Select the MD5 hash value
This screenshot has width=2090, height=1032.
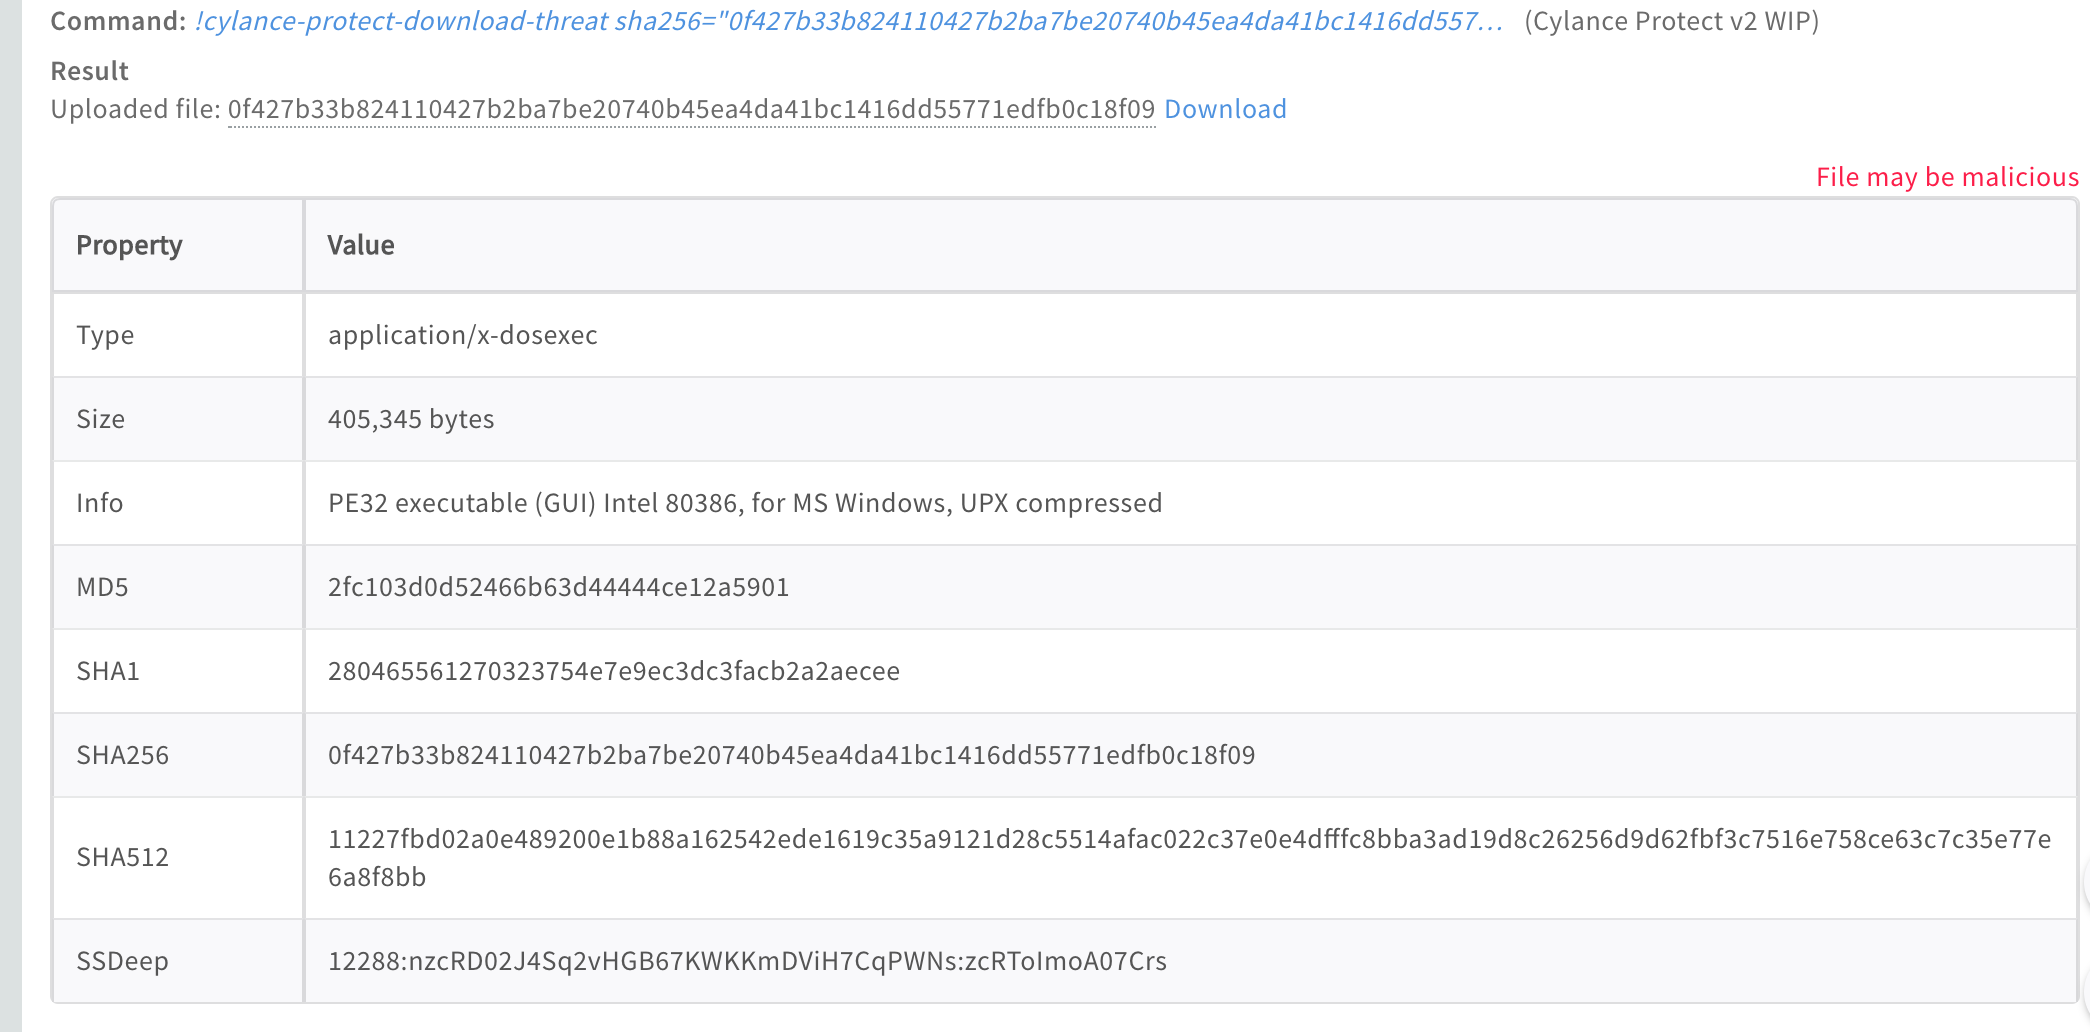[558, 587]
